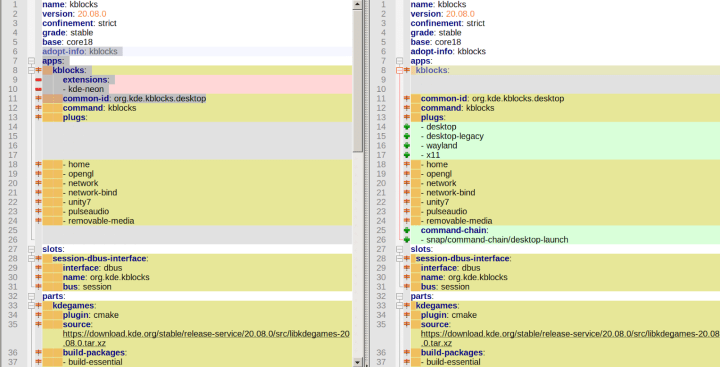Click the green added marker beside desktop
This screenshot has height=367, width=720.
click(x=406, y=127)
